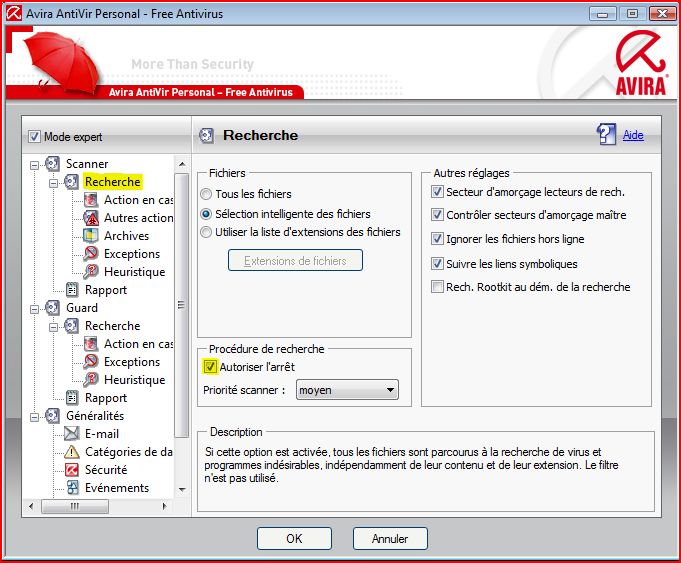Image resolution: width=681 pixels, height=563 pixels.
Task: Enable Rech. Rootkit au dém. de la recherche
Action: tap(437, 287)
